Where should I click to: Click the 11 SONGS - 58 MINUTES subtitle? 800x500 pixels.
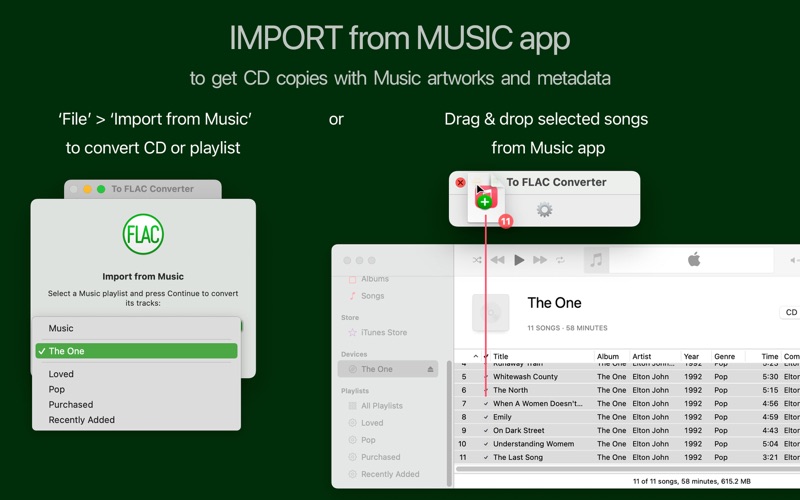pos(567,328)
